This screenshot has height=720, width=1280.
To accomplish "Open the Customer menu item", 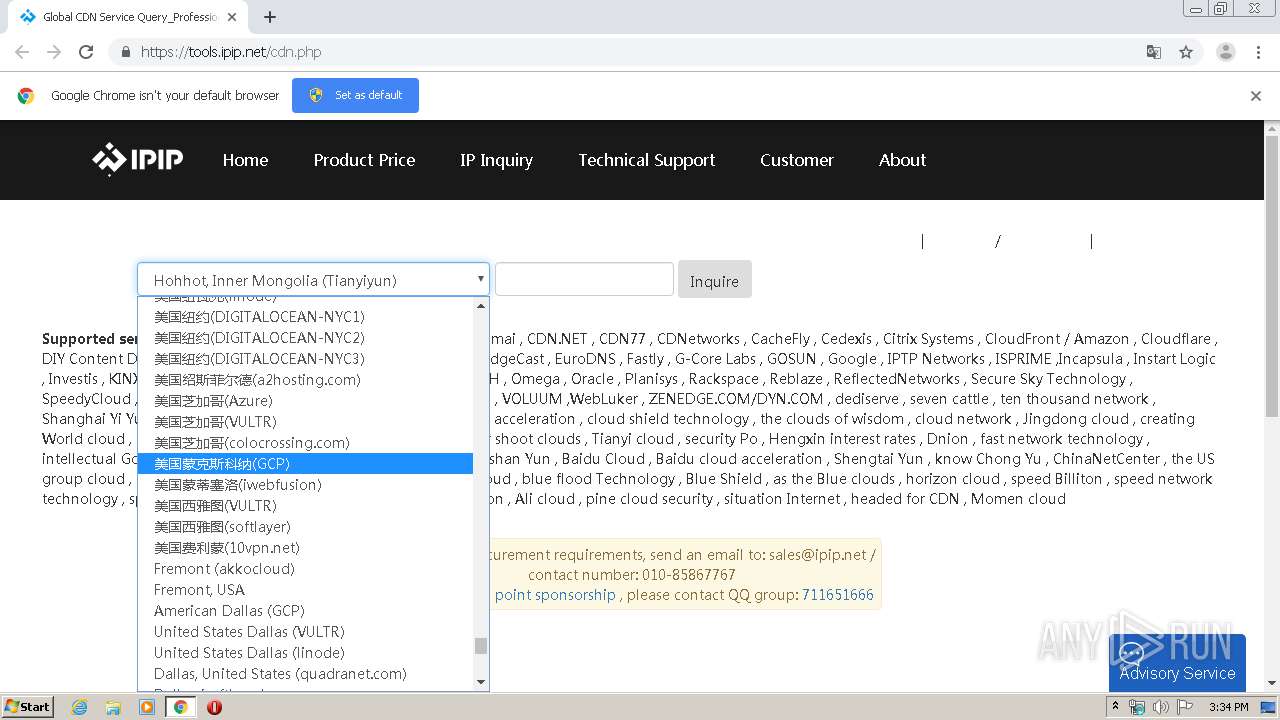I will (796, 160).
